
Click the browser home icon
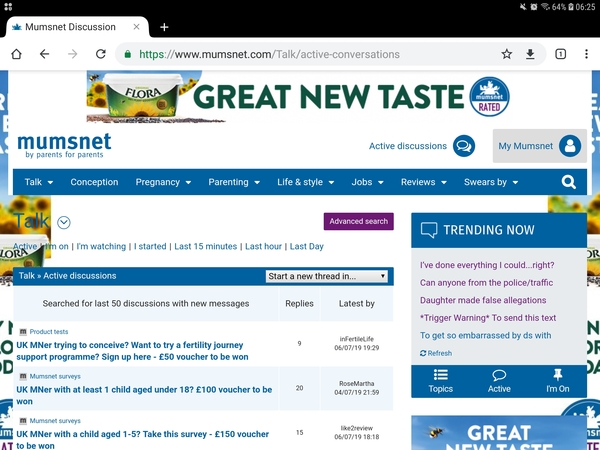pos(16,54)
